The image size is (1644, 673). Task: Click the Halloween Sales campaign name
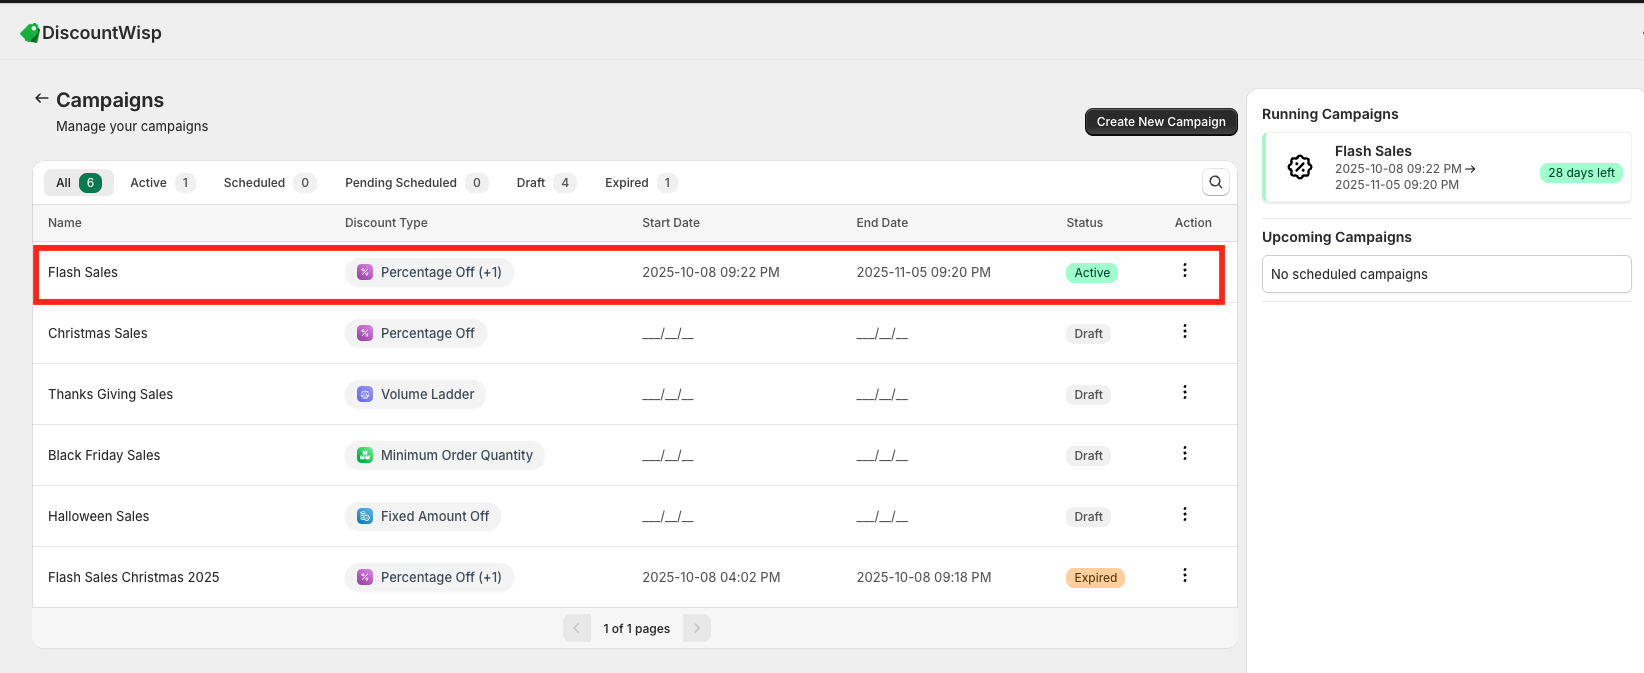(98, 517)
